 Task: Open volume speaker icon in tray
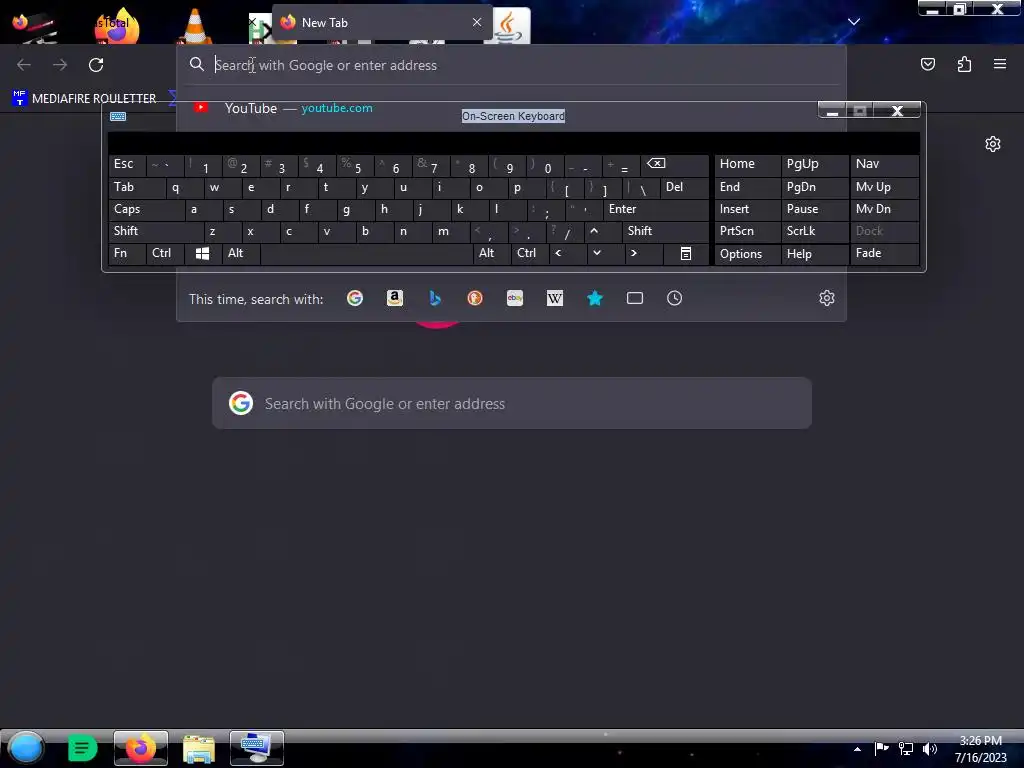930,749
